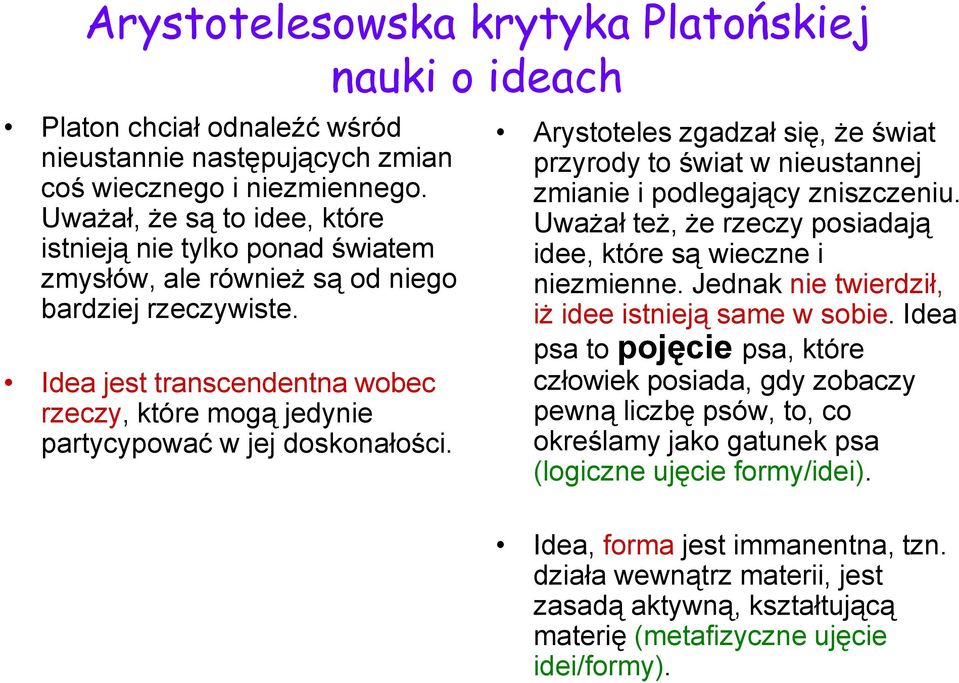The width and height of the screenshot is (959, 683).
Task: Click the line 'partycypować w jej doskonałości.'
Action: [247, 444]
